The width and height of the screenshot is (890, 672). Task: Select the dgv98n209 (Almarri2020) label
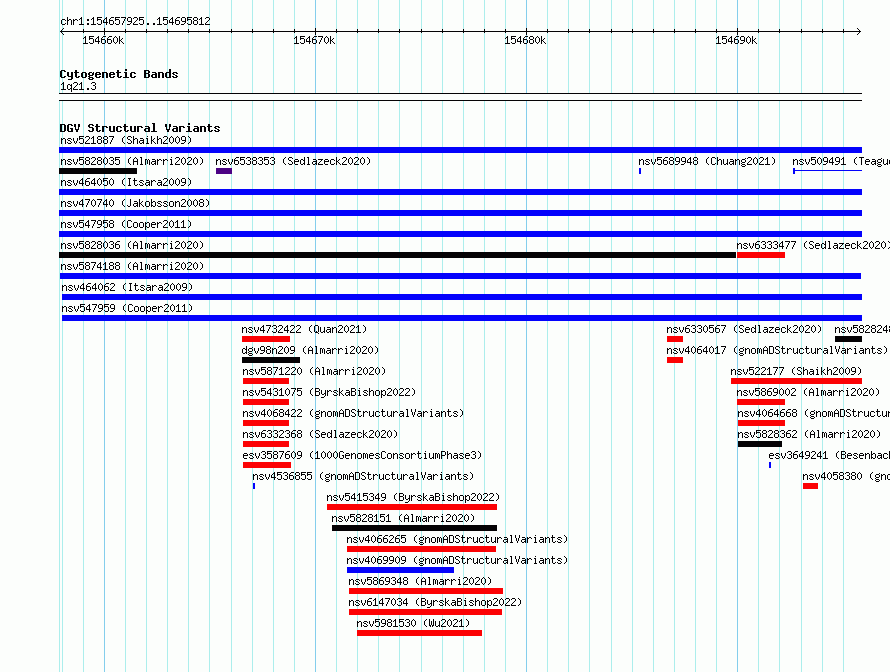pyautogui.click(x=310, y=350)
